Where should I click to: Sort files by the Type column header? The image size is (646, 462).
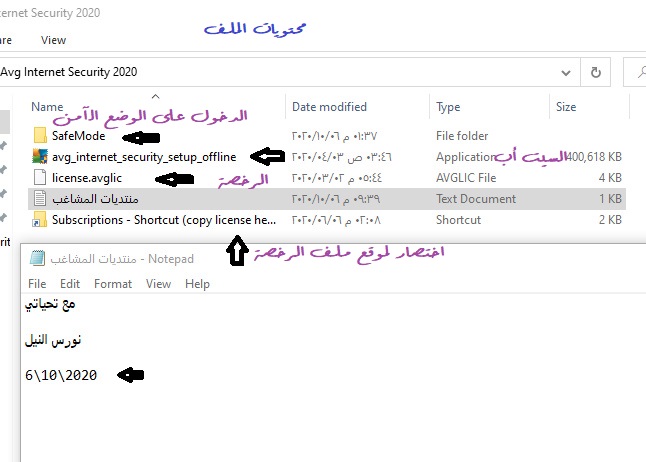(448, 107)
